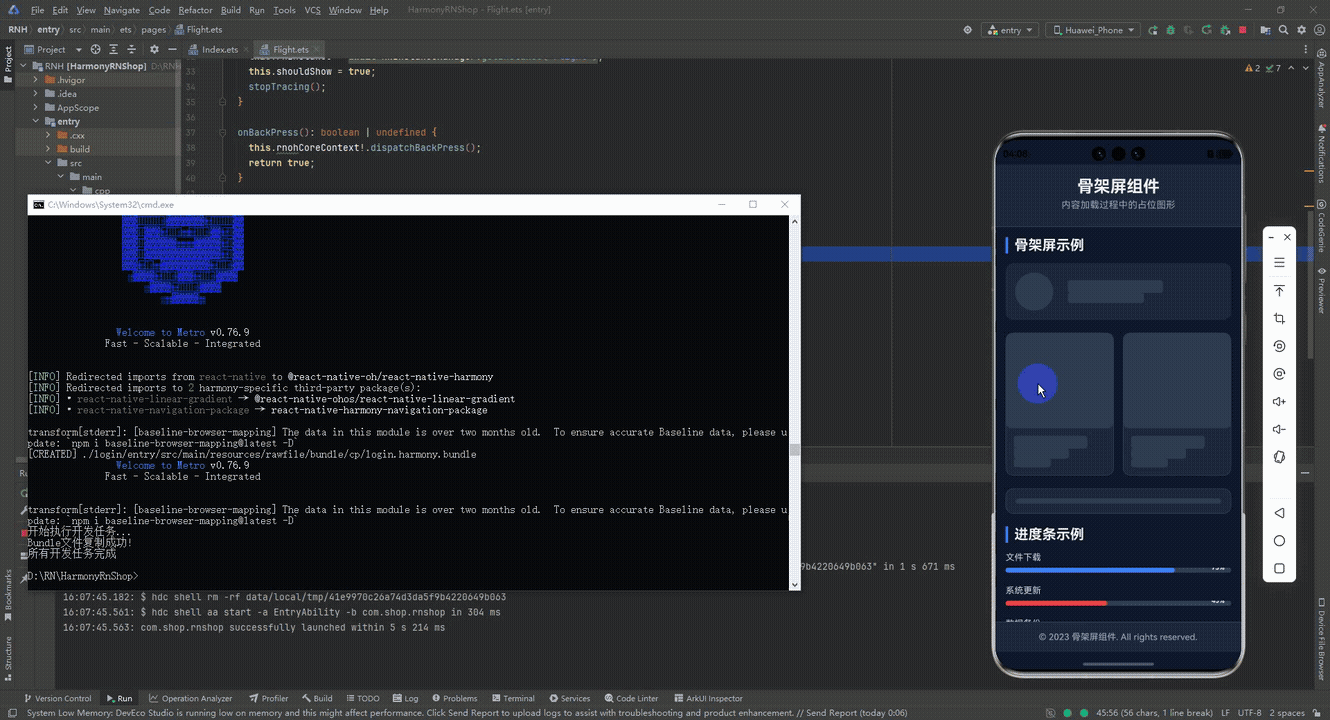1330x720 pixels.
Task: Lower emulator volume
Action: (x=1279, y=430)
